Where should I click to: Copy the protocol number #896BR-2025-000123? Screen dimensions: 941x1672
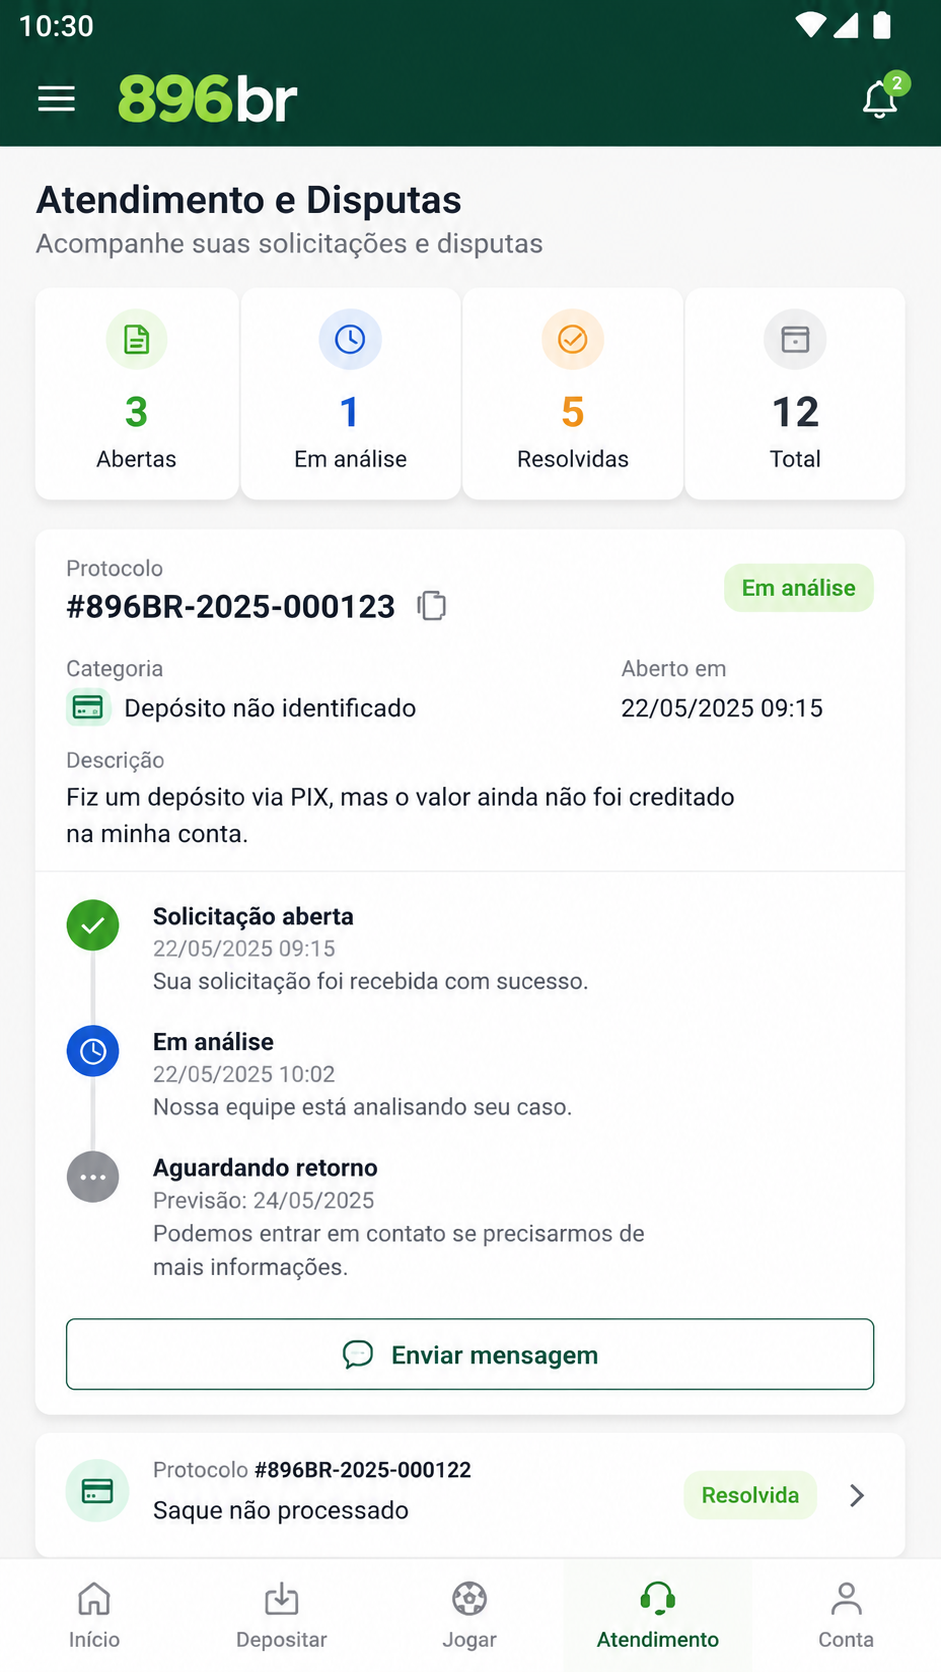[x=432, y=605]
